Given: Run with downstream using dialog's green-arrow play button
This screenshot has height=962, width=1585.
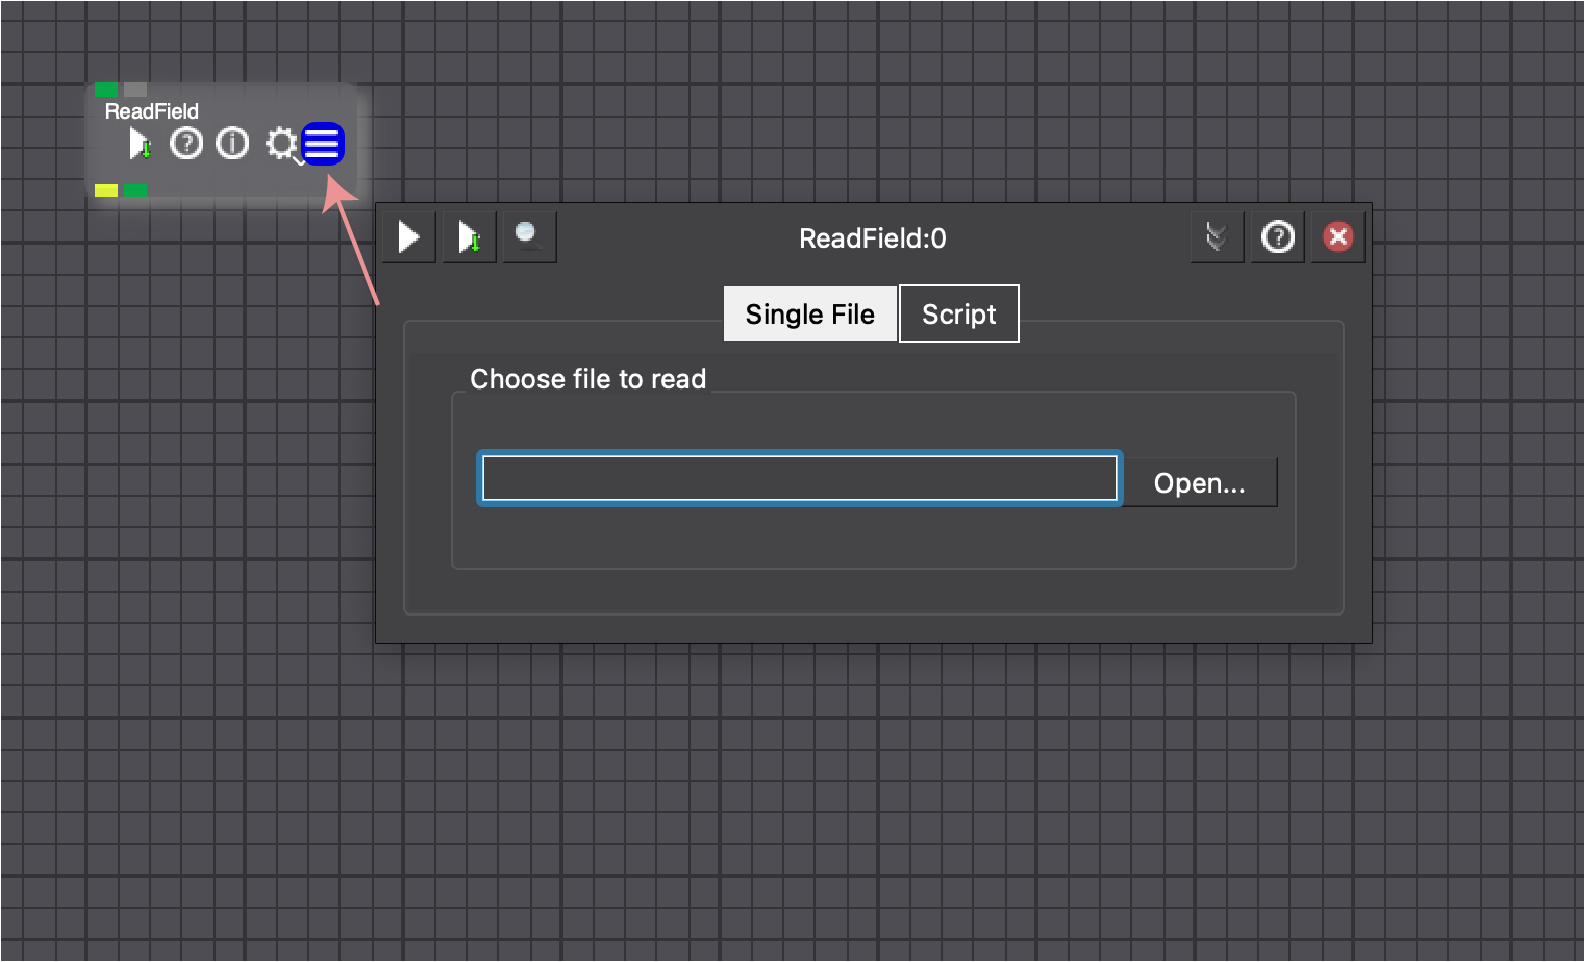Looking at the screenshot, I should [469, 237].
